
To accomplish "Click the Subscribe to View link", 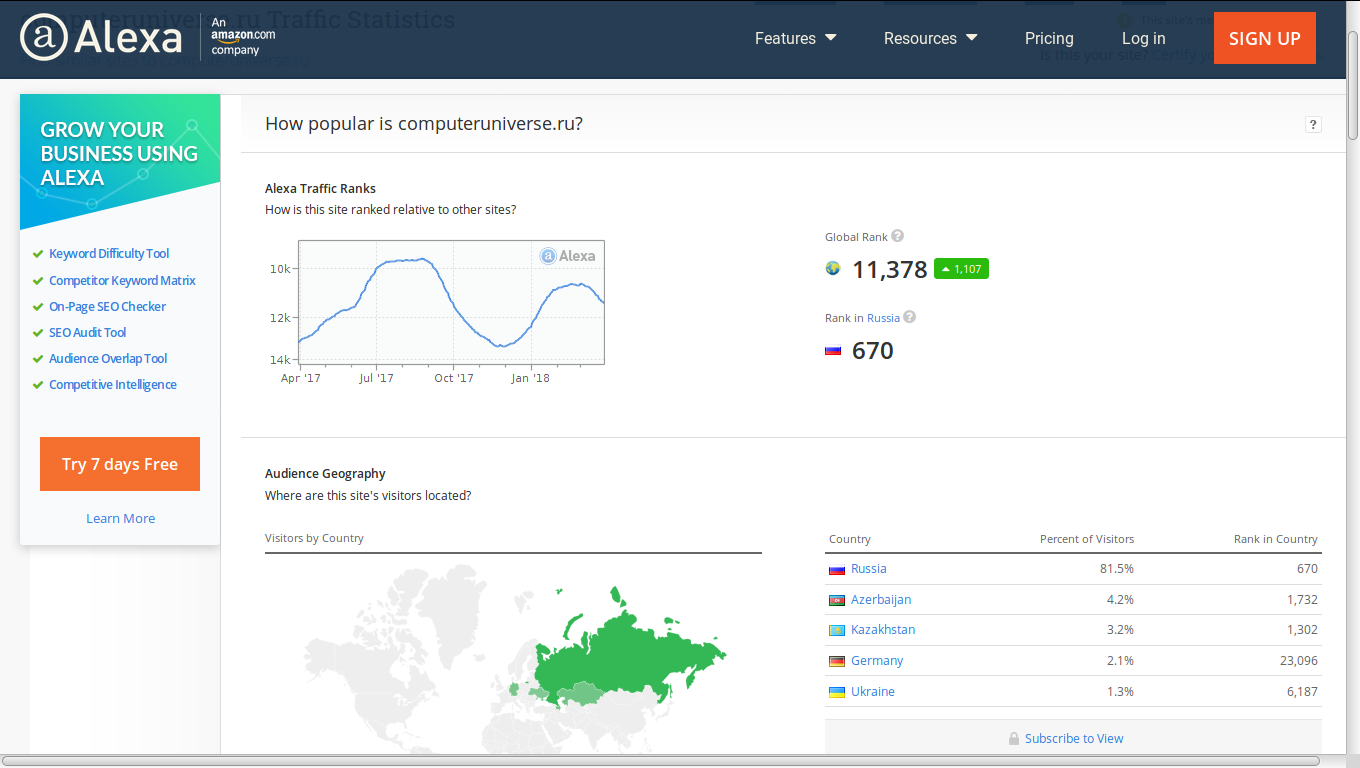I will [x=1074, y=739].
